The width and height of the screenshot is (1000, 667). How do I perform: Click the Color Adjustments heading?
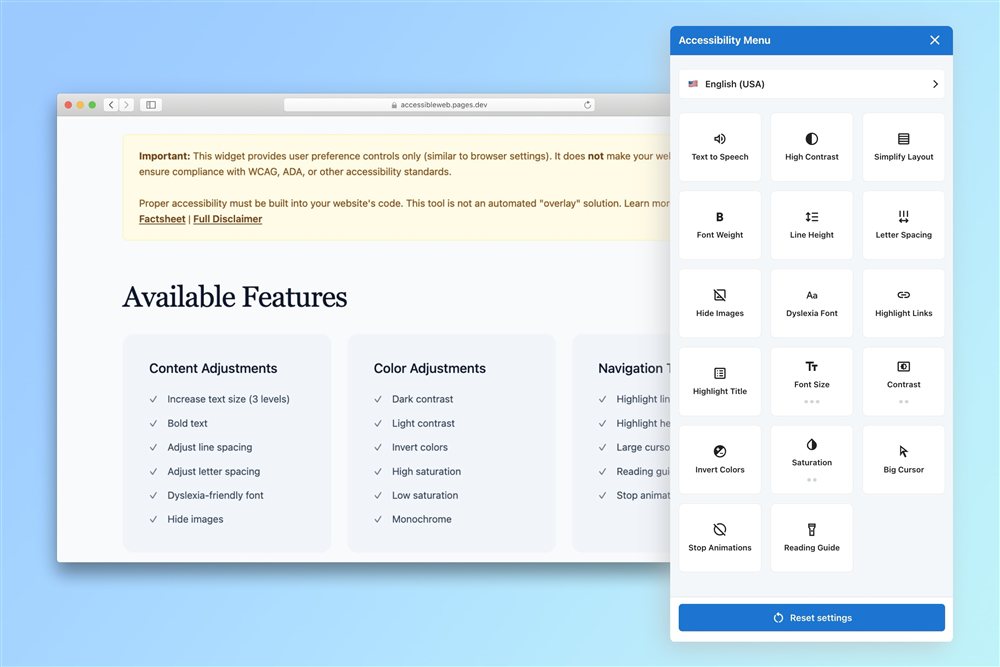[429, 369]
